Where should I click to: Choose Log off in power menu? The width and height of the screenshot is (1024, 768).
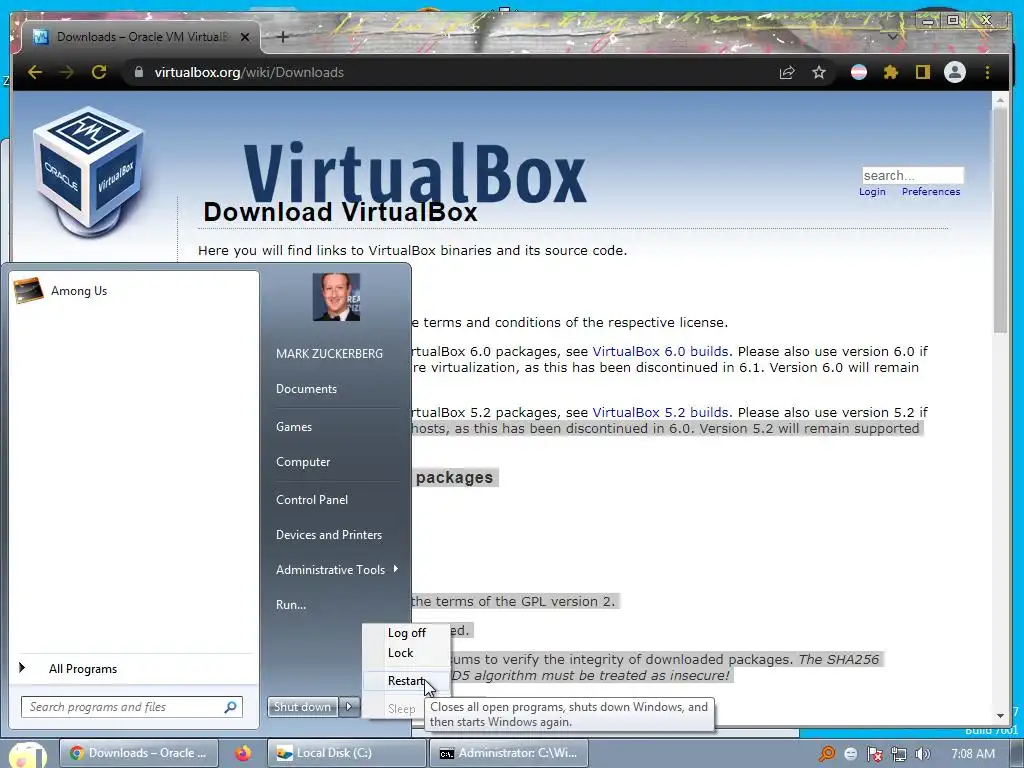point(406,633)
